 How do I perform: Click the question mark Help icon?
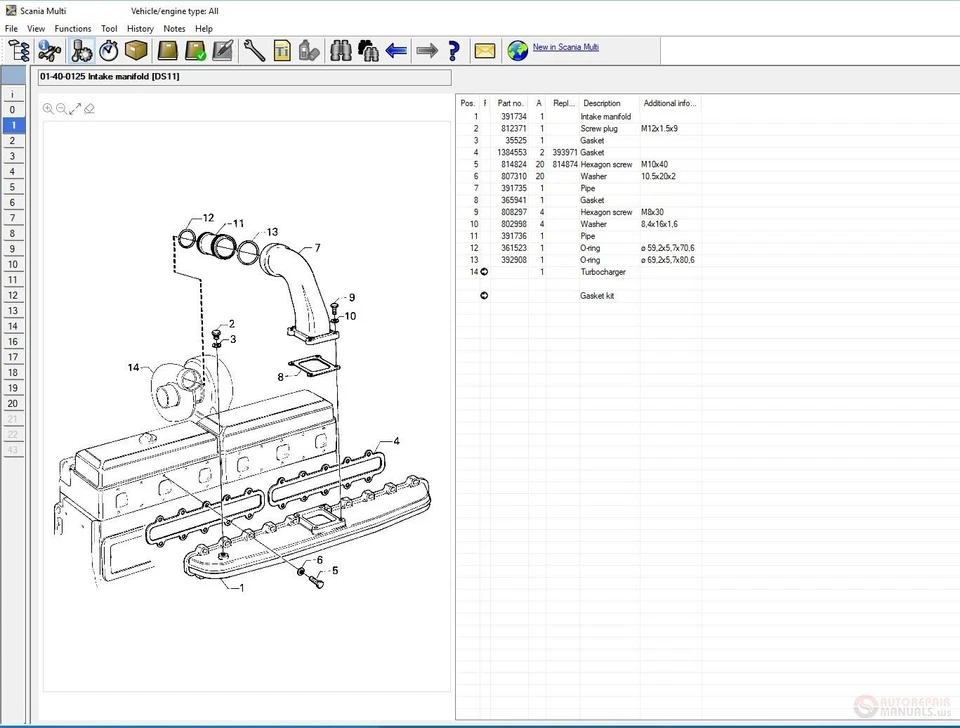[x=454, y=50]
